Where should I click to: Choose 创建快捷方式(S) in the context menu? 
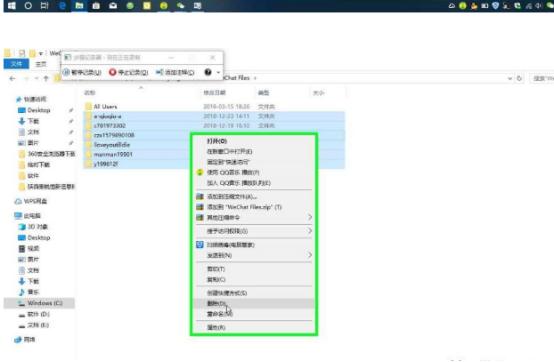pos(254,293)
